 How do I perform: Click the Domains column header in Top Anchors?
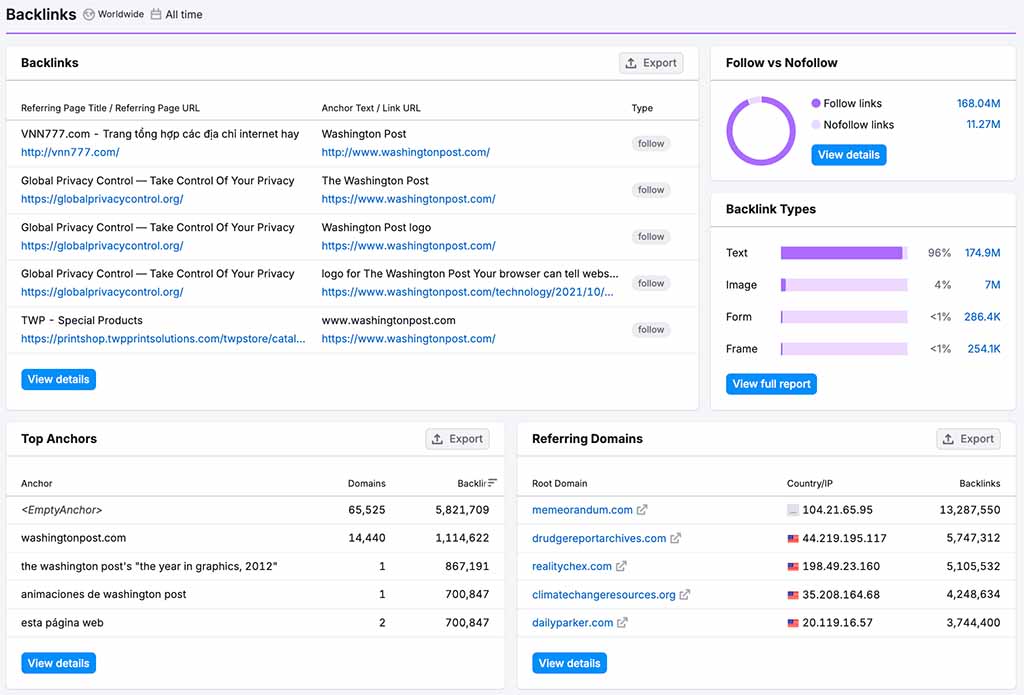click(366, 483)
